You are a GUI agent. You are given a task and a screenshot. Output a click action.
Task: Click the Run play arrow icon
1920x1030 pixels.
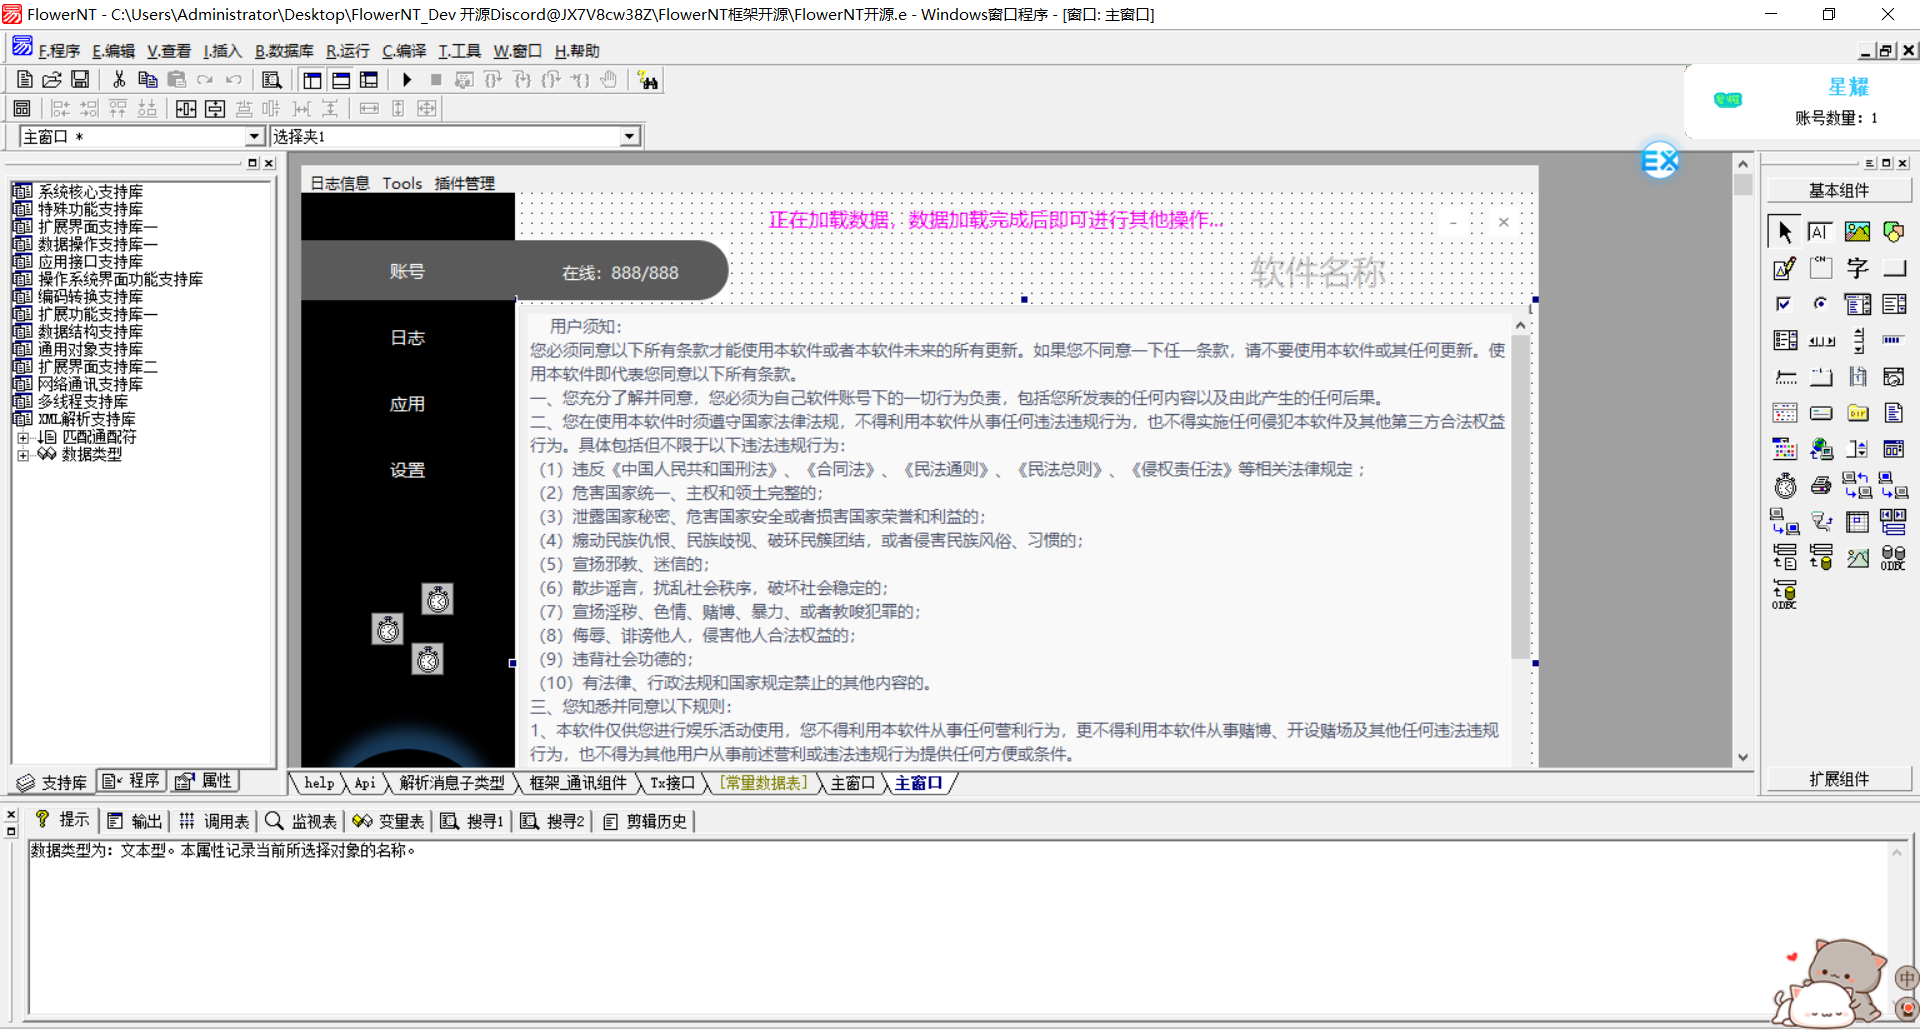pos(407,80)
